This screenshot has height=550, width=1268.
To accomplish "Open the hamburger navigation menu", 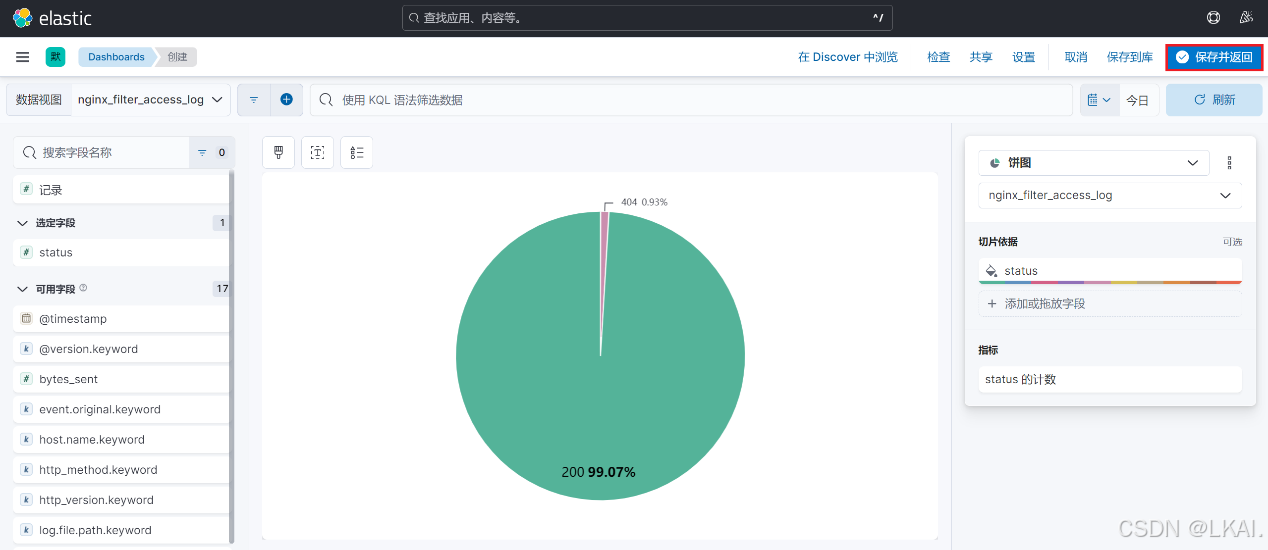I will point(22,57).
